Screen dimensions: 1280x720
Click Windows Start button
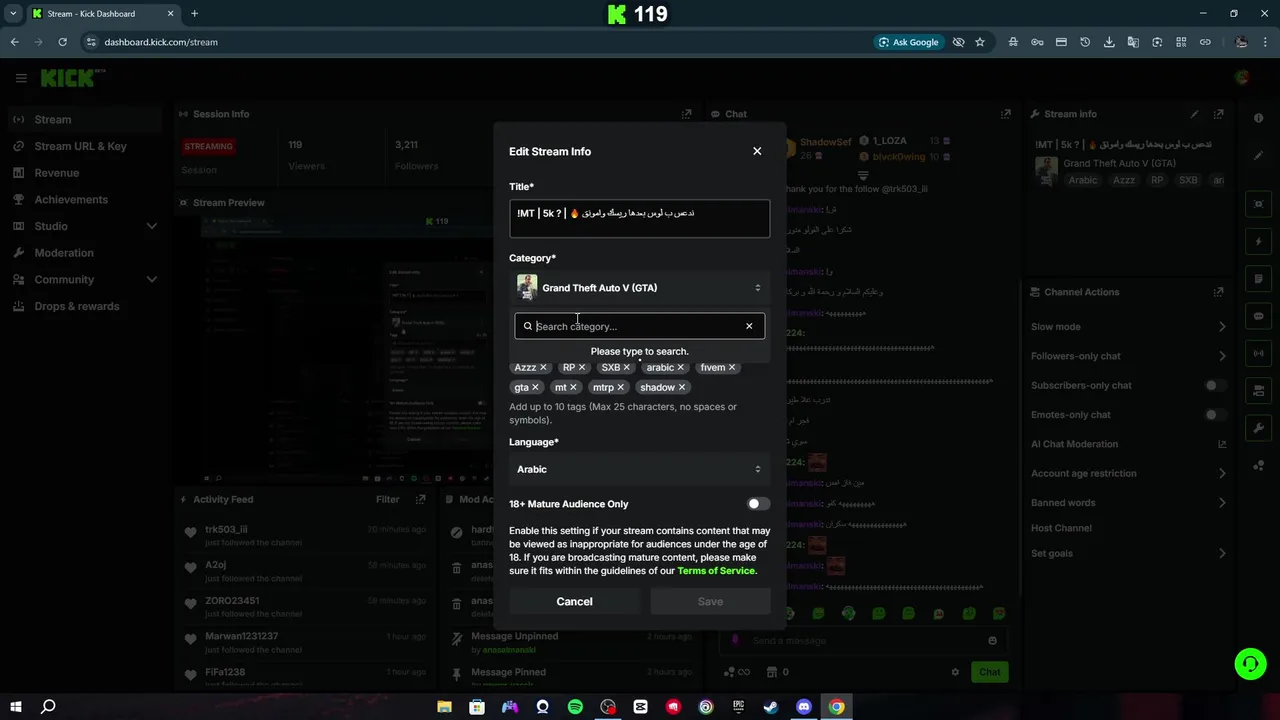click(14, 707)
